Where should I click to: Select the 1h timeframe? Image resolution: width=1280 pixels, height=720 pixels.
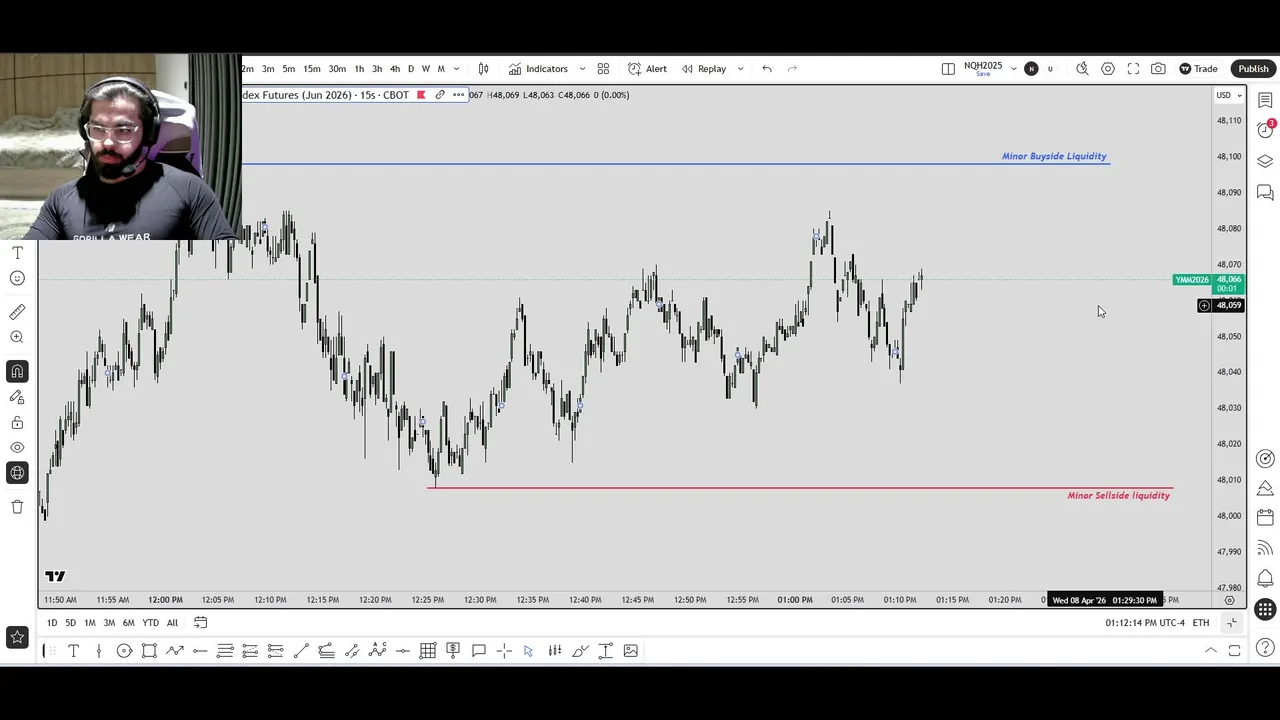tap(359, 69)
